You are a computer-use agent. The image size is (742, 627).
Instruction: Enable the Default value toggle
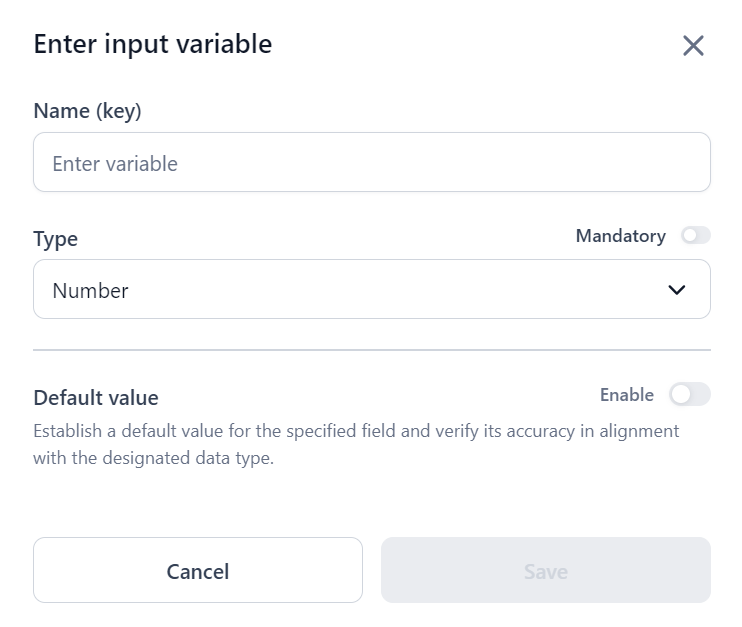[x=689, y=395]
